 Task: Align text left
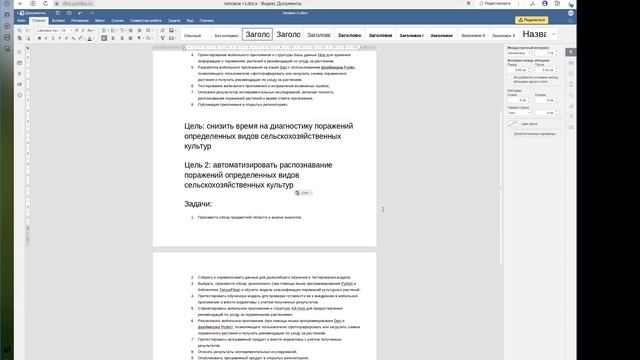click(x=104, y=38)
